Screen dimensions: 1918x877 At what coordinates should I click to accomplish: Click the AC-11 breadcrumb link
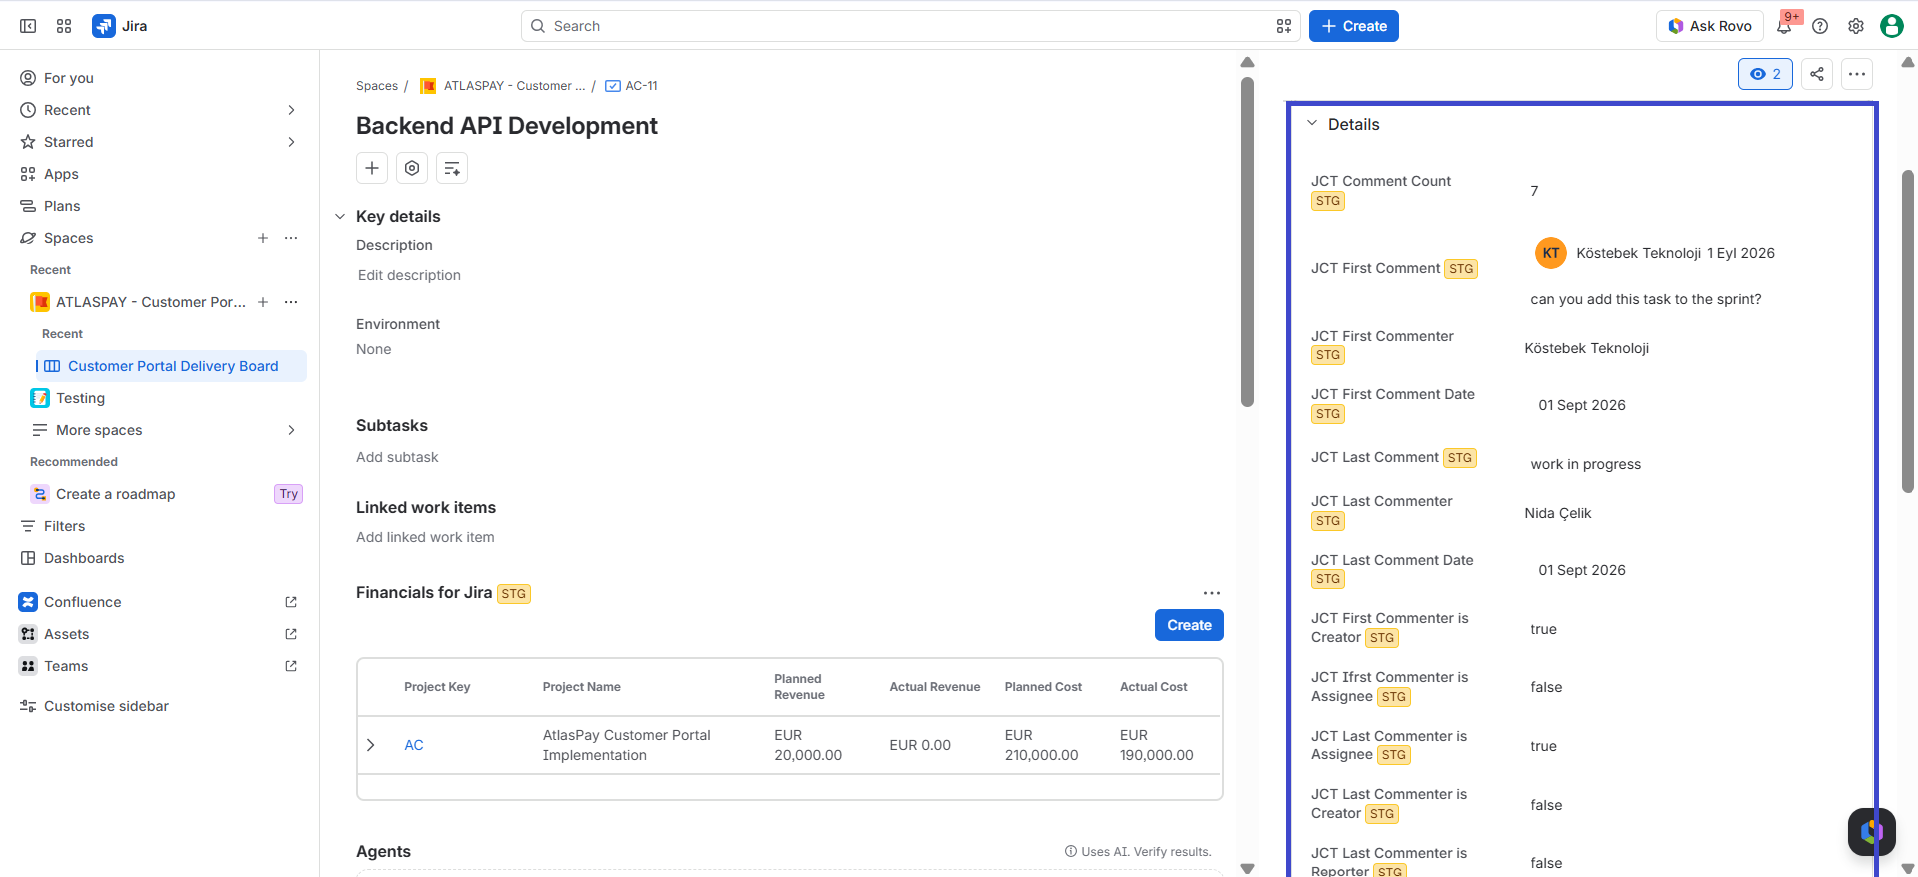pyautogui.click(x=641, y=86)
